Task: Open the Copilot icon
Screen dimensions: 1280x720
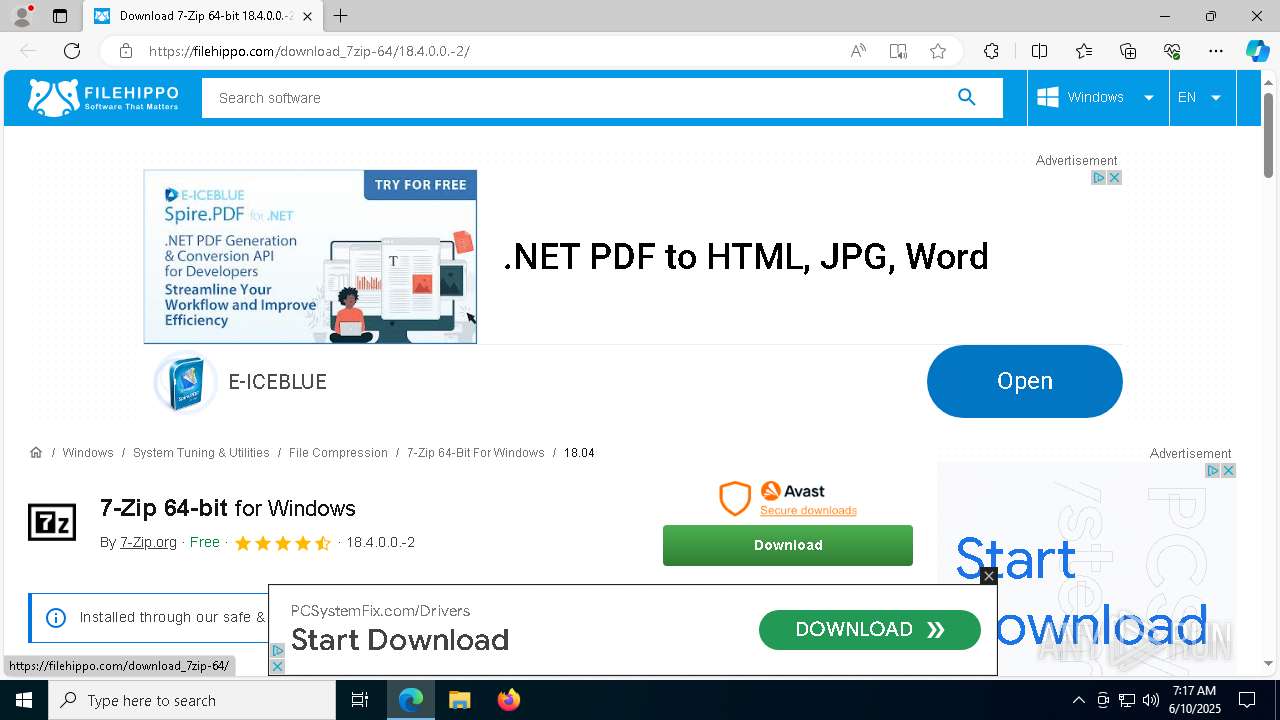Action: tap(1257, 51)
